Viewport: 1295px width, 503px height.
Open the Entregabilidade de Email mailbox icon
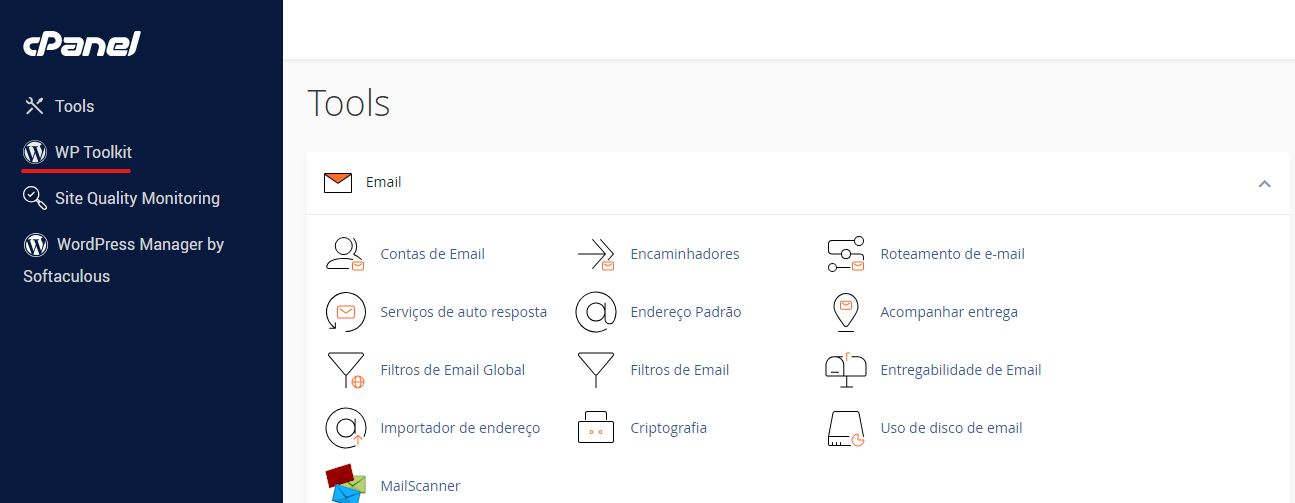846,370
